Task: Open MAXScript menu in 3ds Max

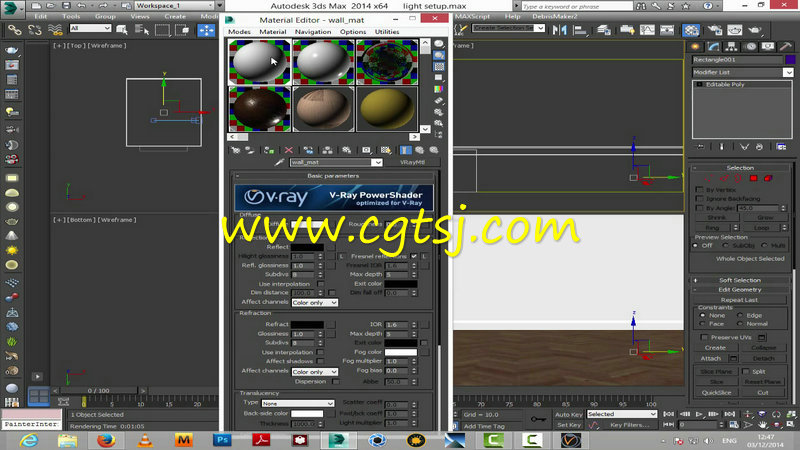Action: (472, 16)
